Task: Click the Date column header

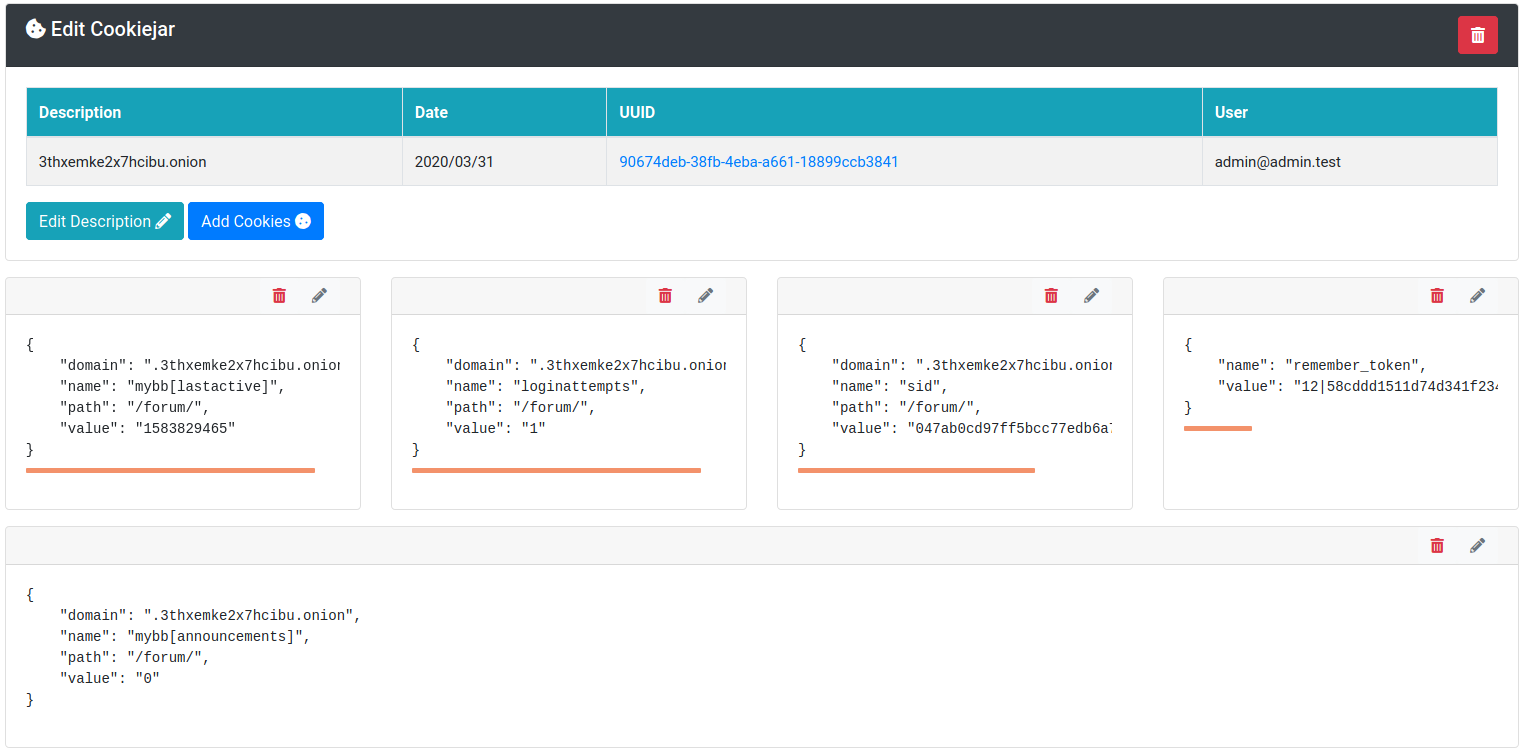Action: click(431, 113)
